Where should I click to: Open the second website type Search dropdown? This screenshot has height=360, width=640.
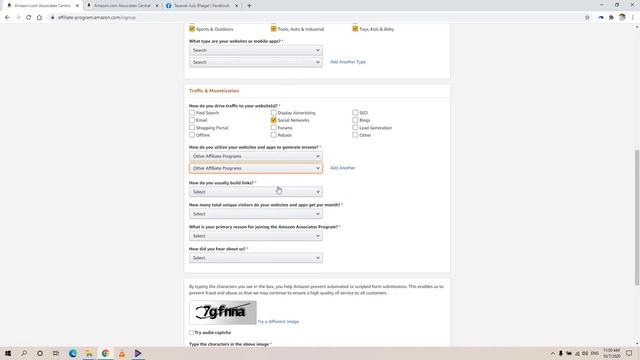pos(256,62)
